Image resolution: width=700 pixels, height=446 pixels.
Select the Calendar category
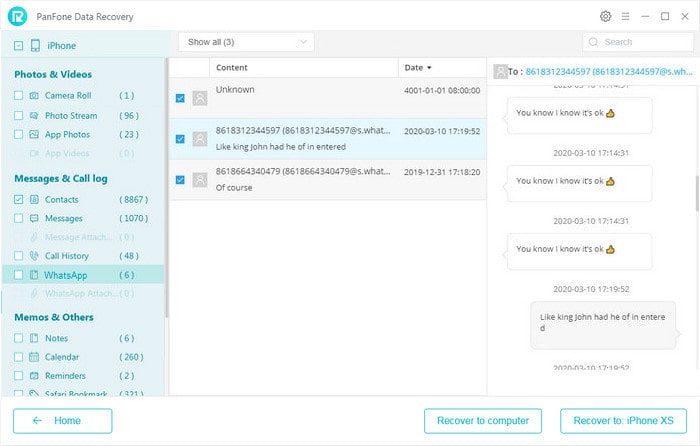[x=62, y=357]
